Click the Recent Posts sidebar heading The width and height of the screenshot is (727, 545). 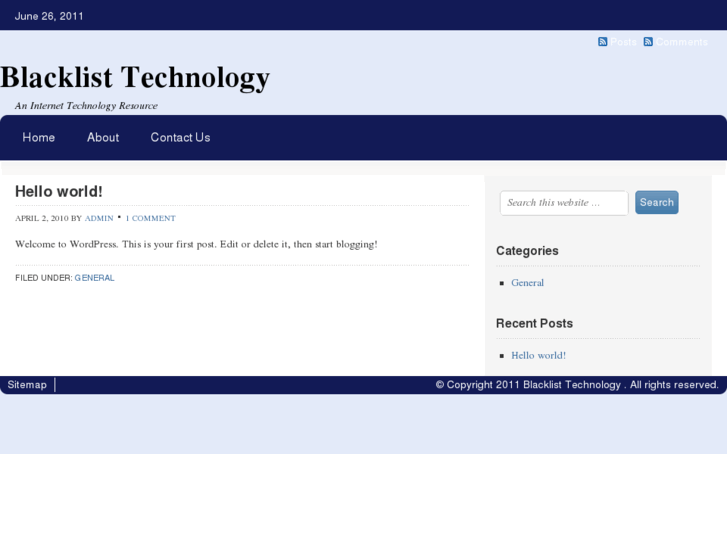coord(534,323)
